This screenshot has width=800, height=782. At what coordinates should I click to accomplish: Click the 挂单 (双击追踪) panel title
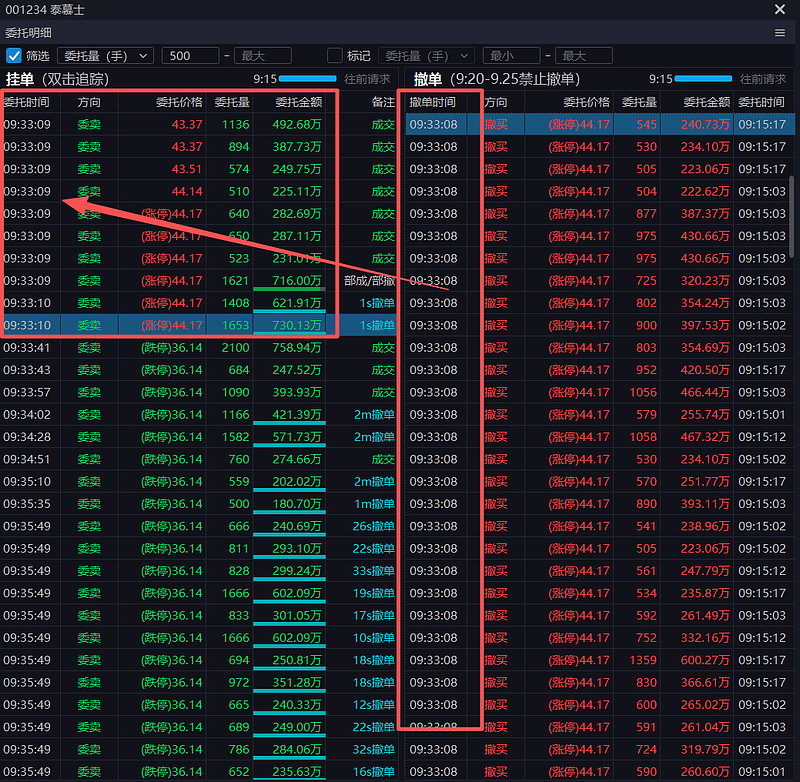tap(57, 79)
